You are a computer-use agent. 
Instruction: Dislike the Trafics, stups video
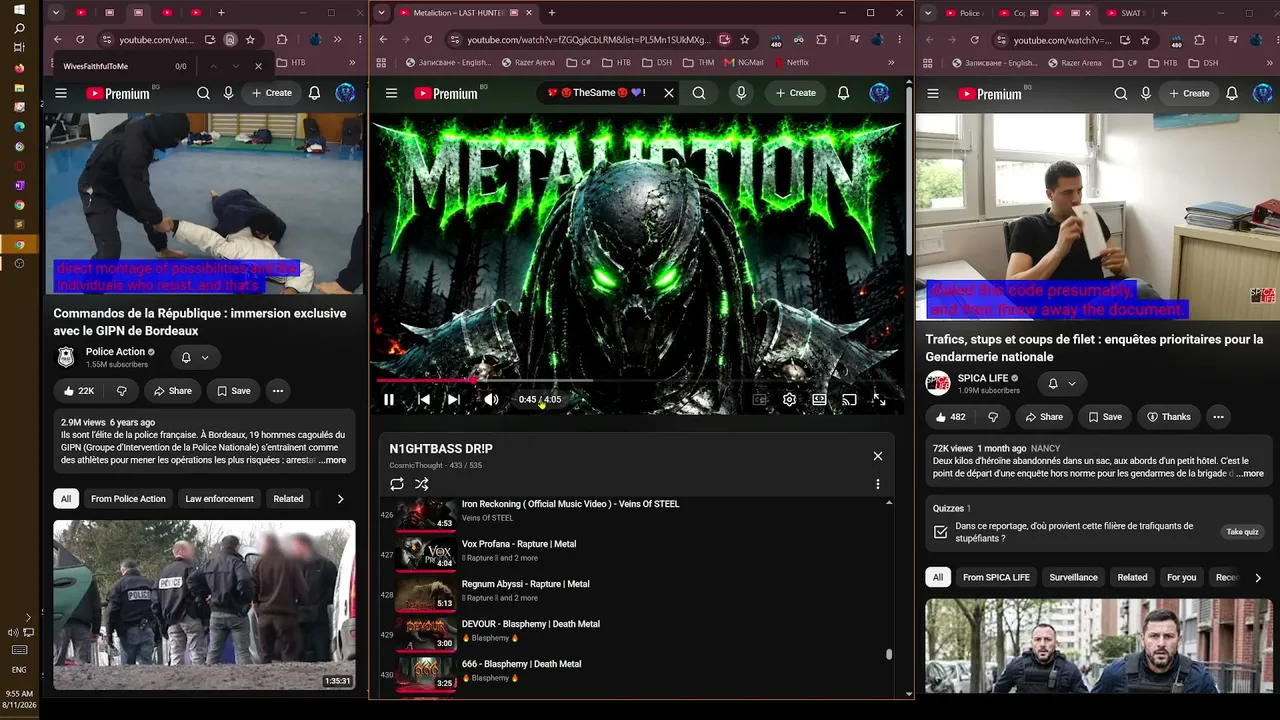tap(993, 417)
